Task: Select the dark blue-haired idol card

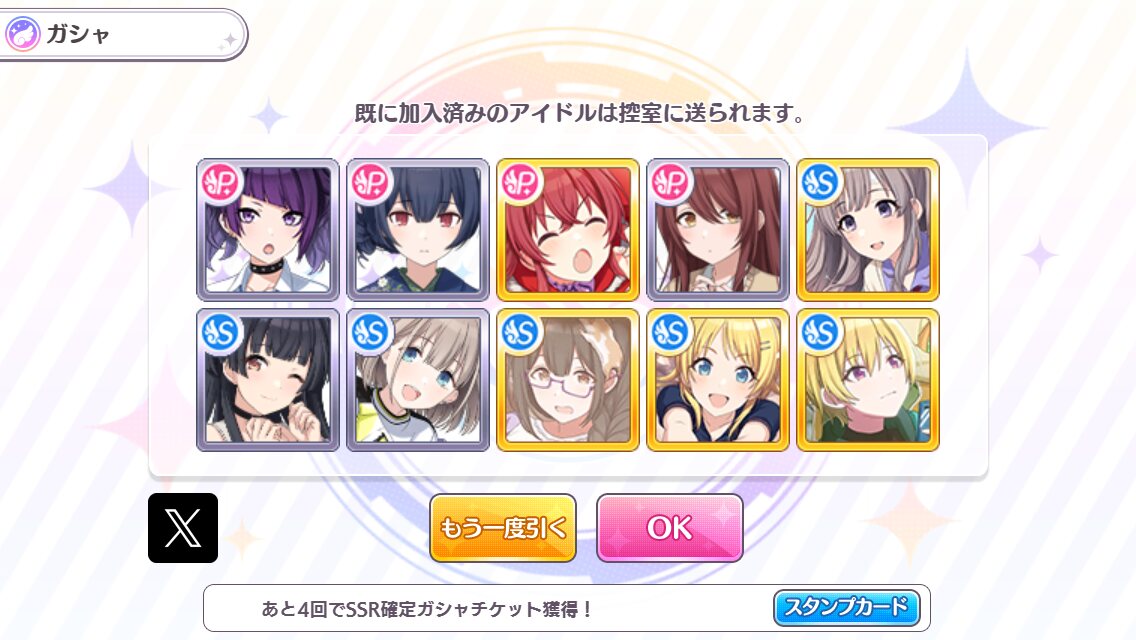Action: (x=418, y=230)
